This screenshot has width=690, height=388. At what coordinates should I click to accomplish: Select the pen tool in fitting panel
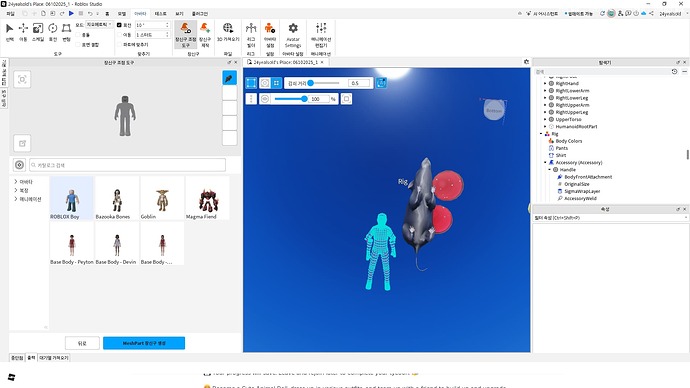pyautogui.click(x=229, y=78)
